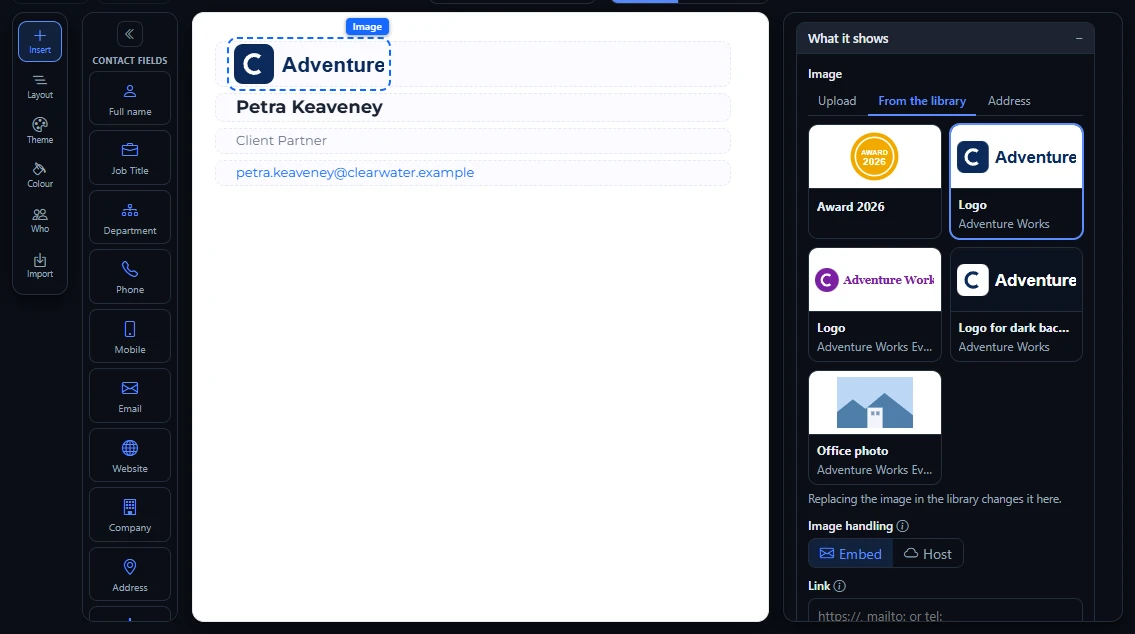Insert the Phone field
Image resolution: width=1135 pixels, height=634 pixels.
click(130, 276)
